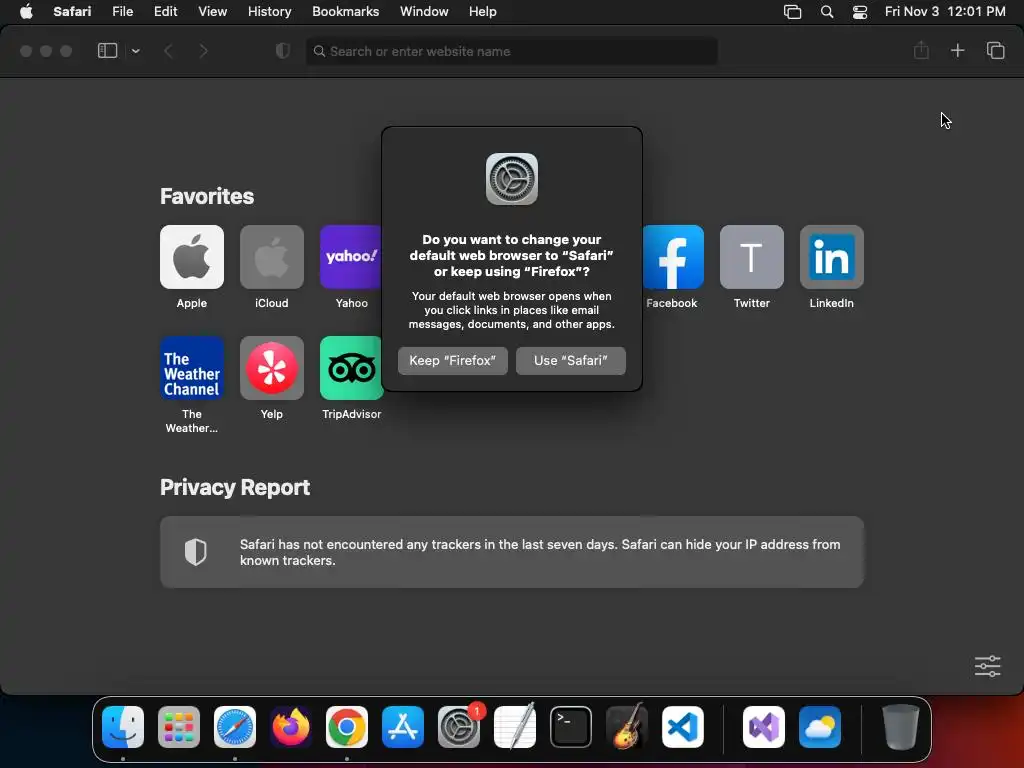Launch Google Chrome from the Dock
This screenshot has height=768, width=1024.
(347, 727)
